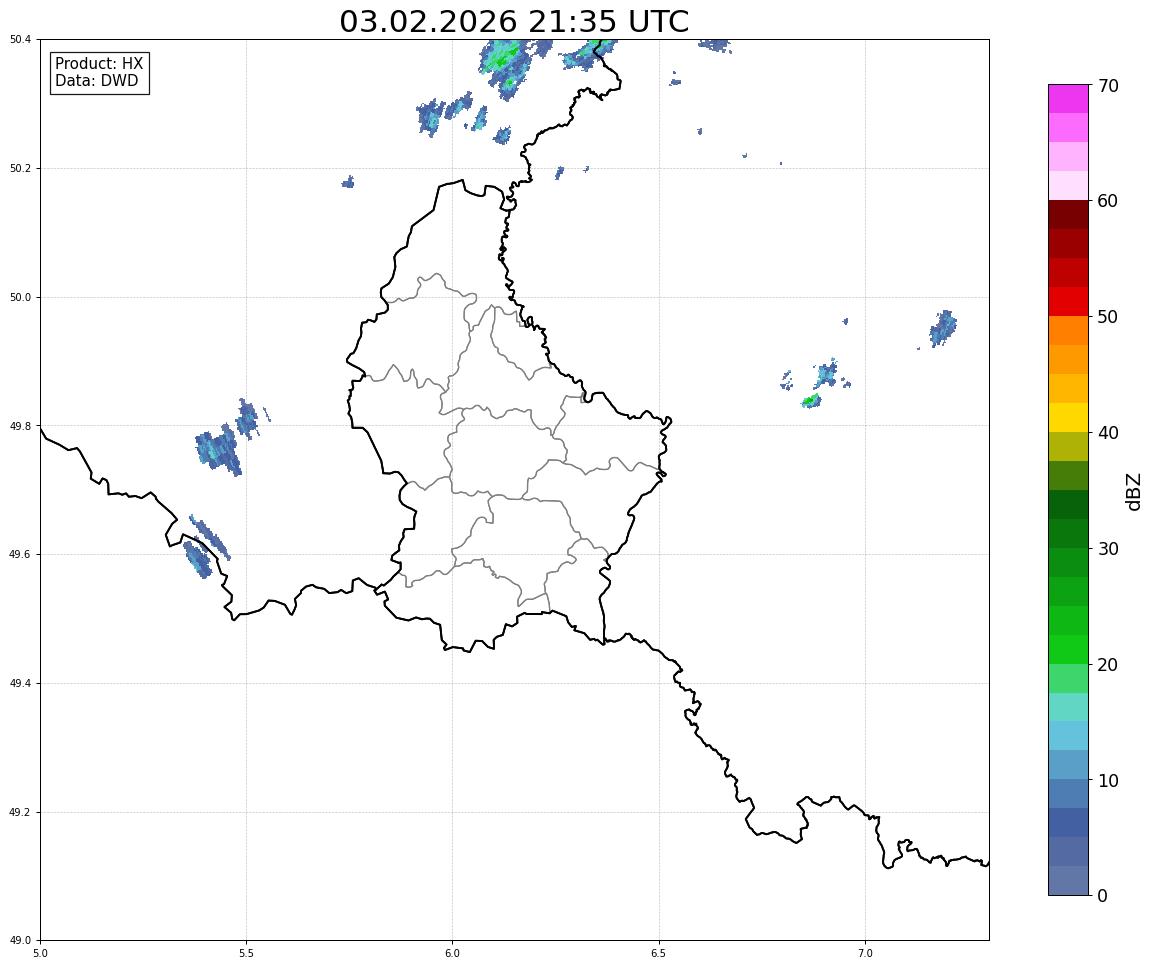The height and width of the screenshot is (968, 1152).
Task: Click colorbar tick label 30
Action: click(1108, 549)
